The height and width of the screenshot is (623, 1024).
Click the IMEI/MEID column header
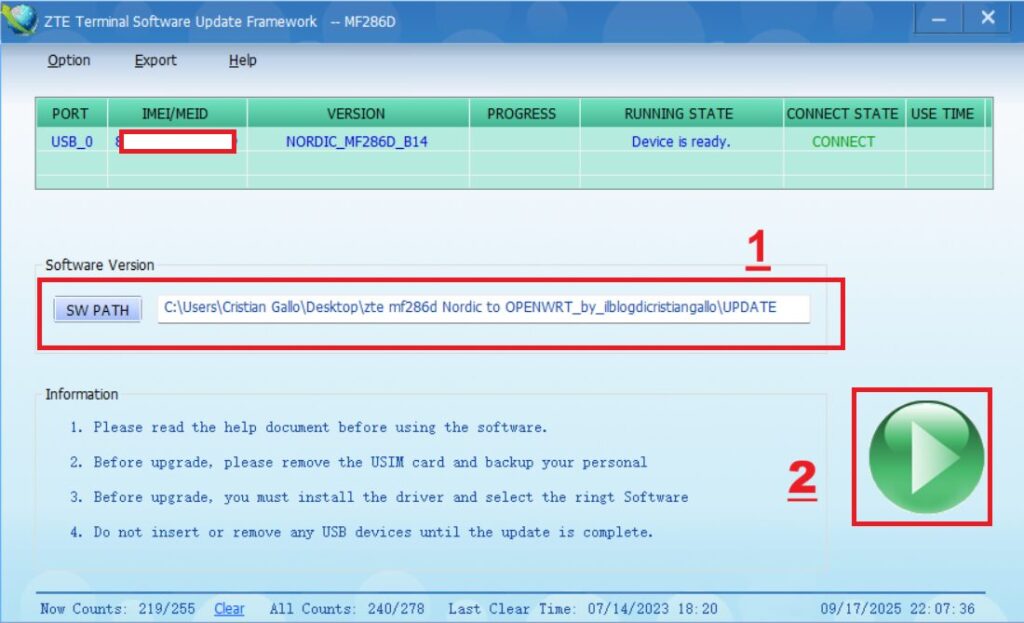[178, 114]
